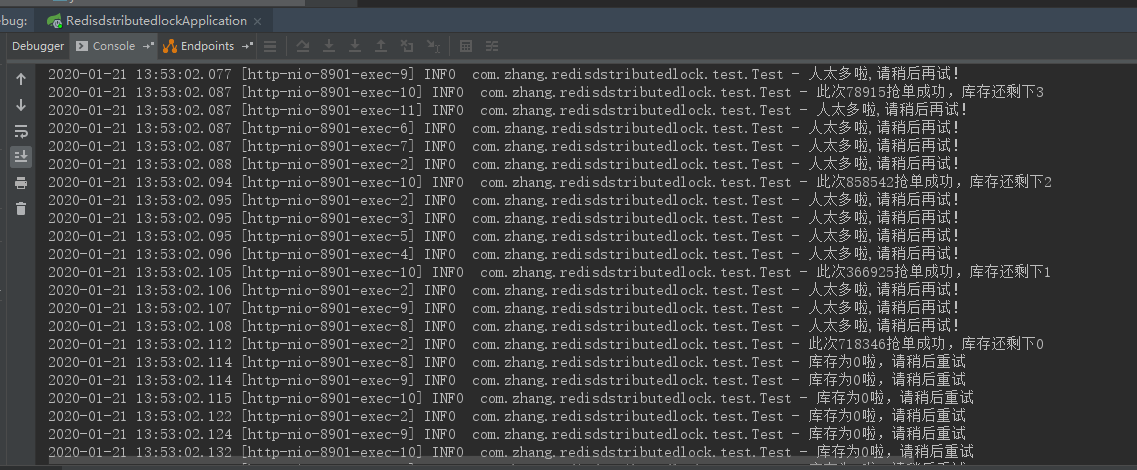Click the pin icon beside the Endpoints tab
This screenshot has height=470, width=1137.
pos(247,46)
